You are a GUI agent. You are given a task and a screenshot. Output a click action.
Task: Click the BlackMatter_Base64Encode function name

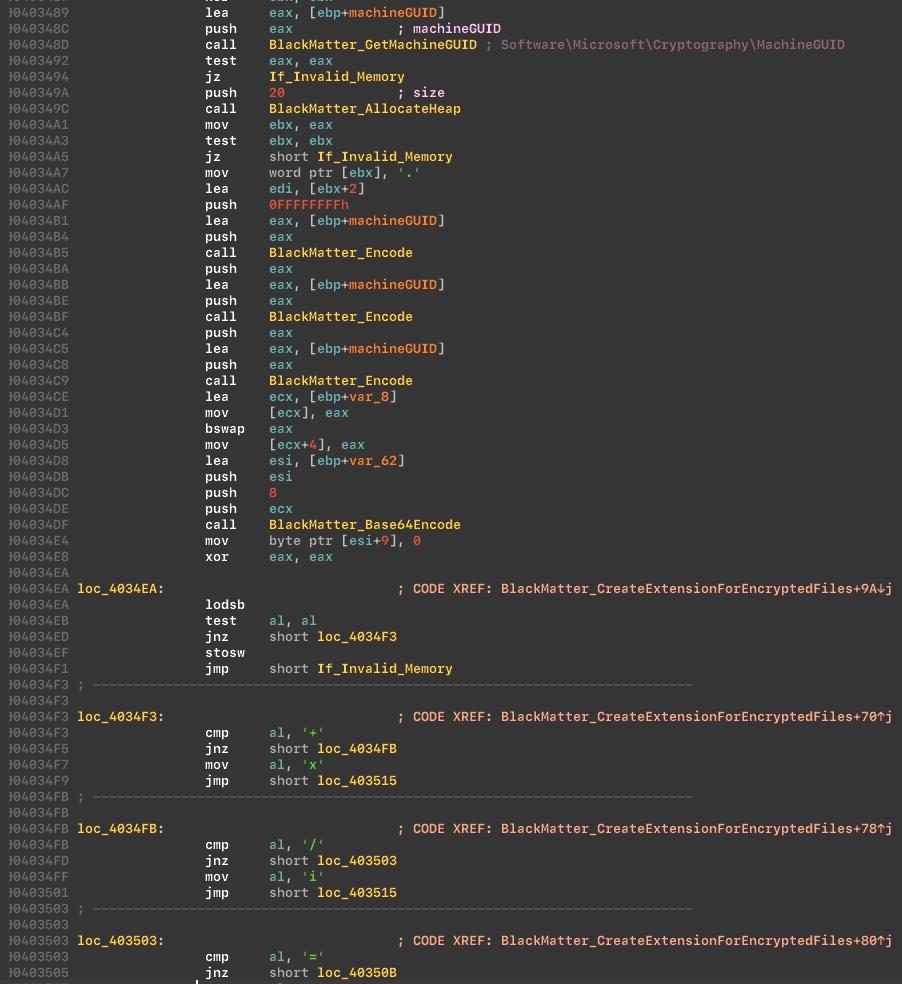tap(364, 525)
